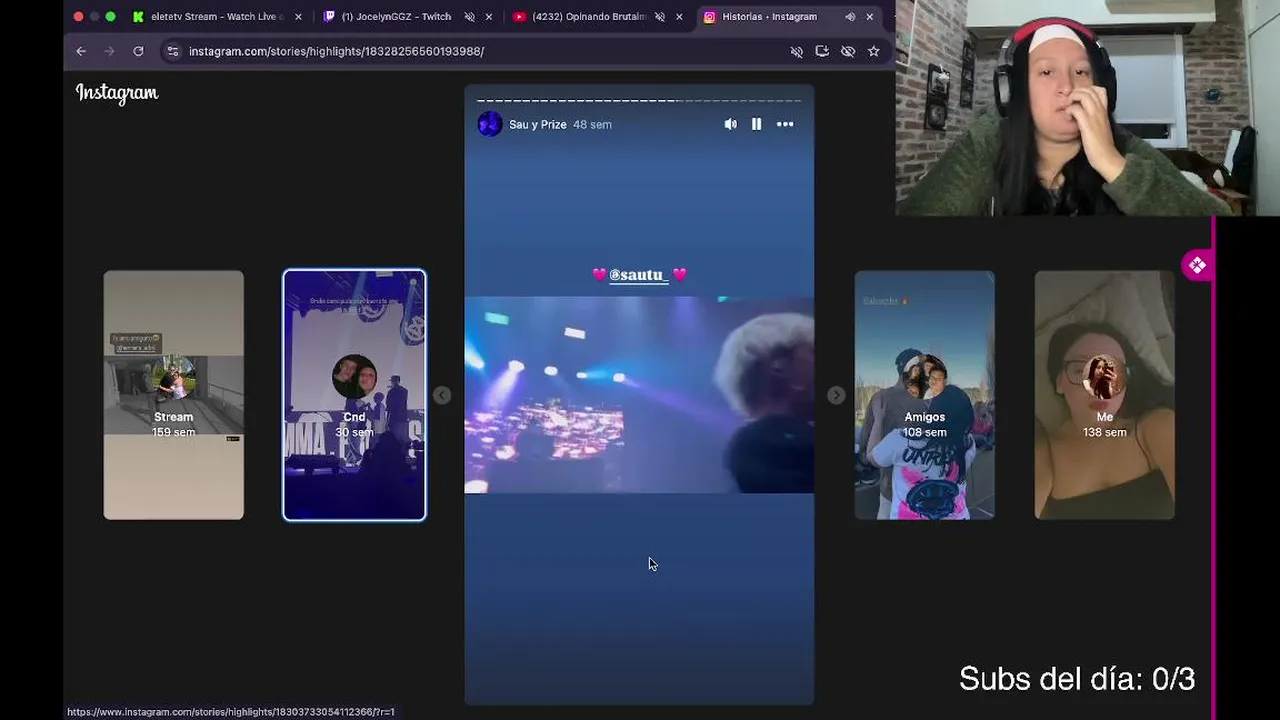Click the muted-site icon in address bar
Screen dimensions: 1280x720
pos(797,51)
